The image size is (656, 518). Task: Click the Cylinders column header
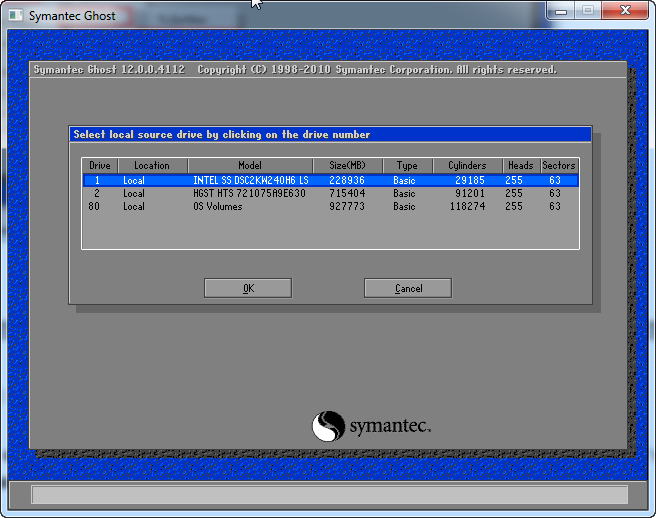(467, 166)
